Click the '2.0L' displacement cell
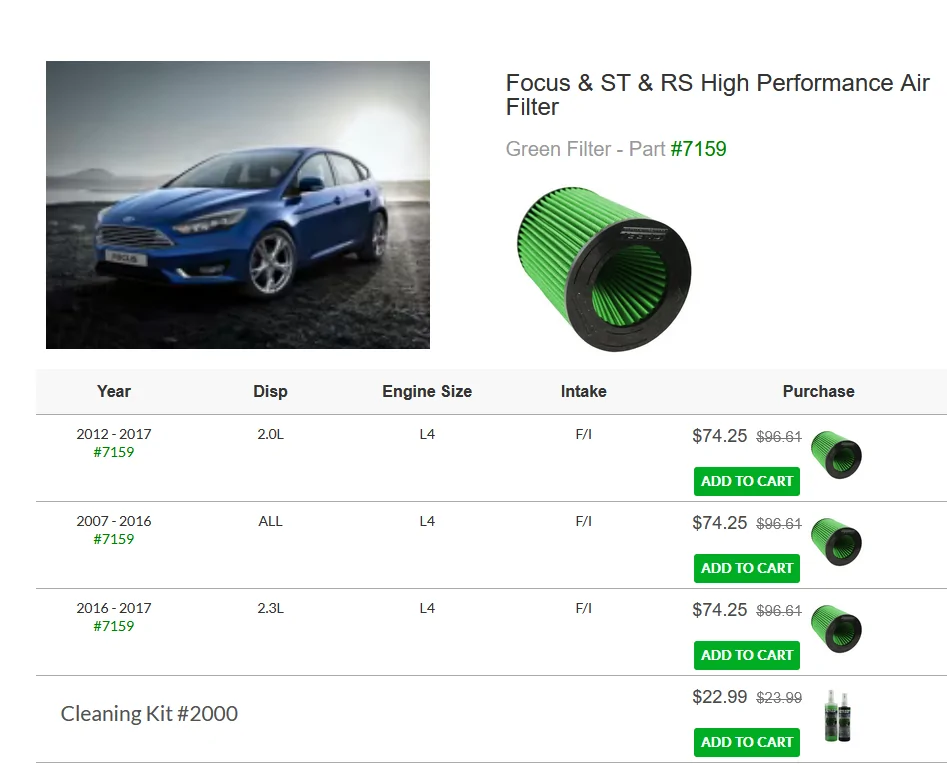947x764 pixels. click(x=270, y=434)
